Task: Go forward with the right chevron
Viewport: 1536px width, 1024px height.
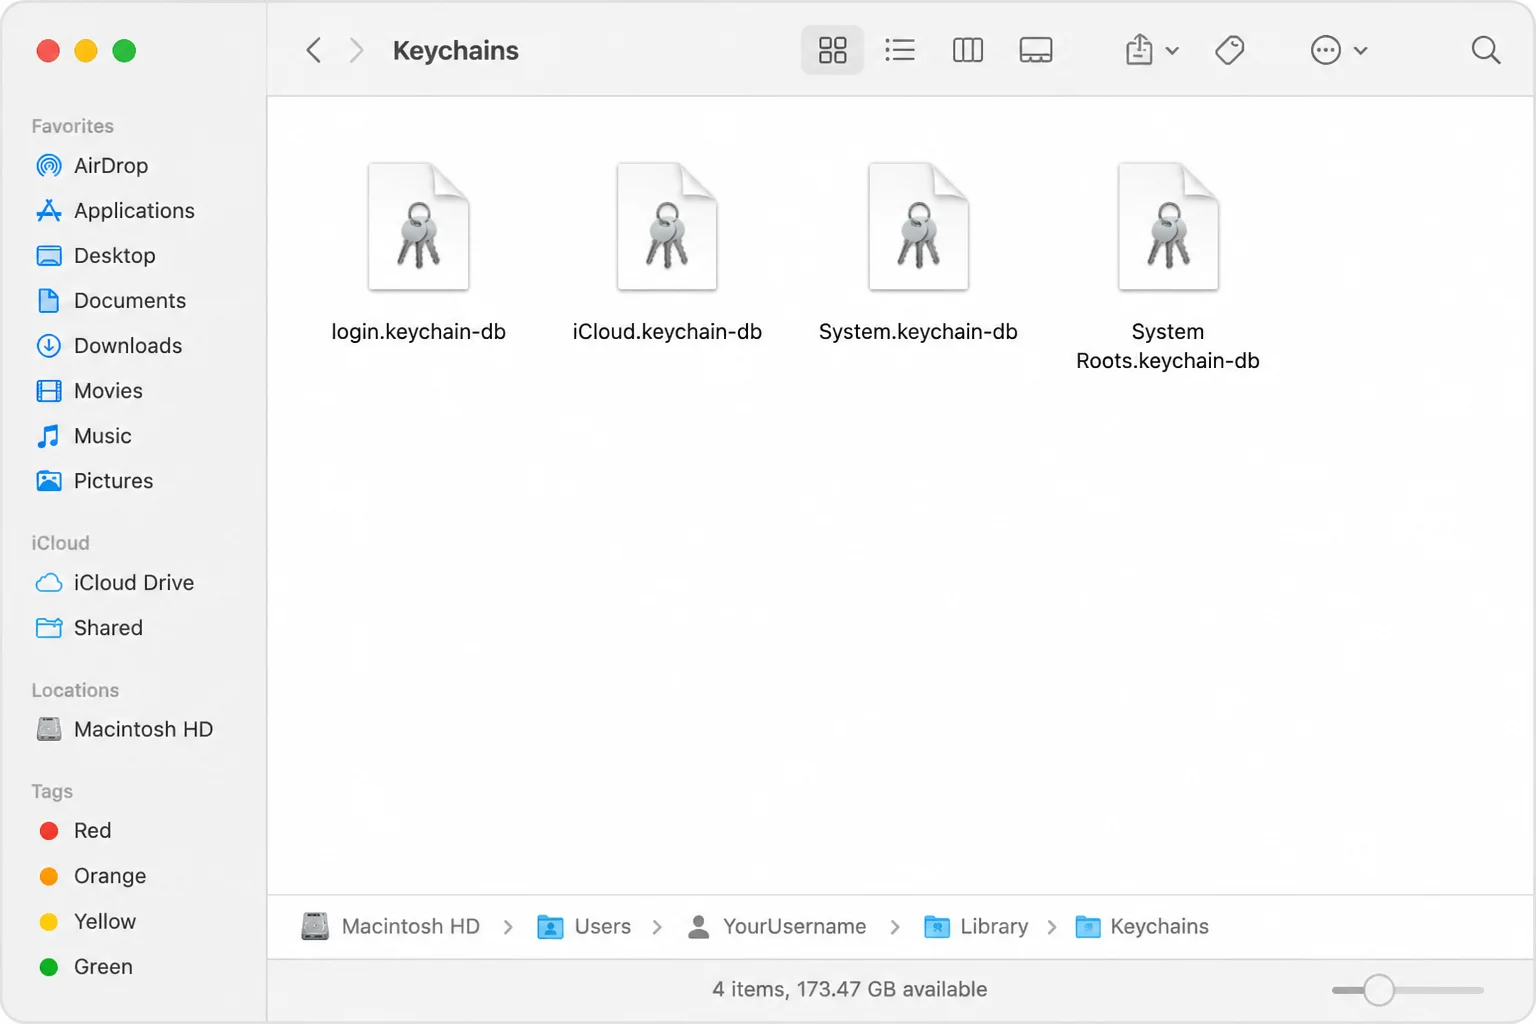Action: (x=356, y=50)
